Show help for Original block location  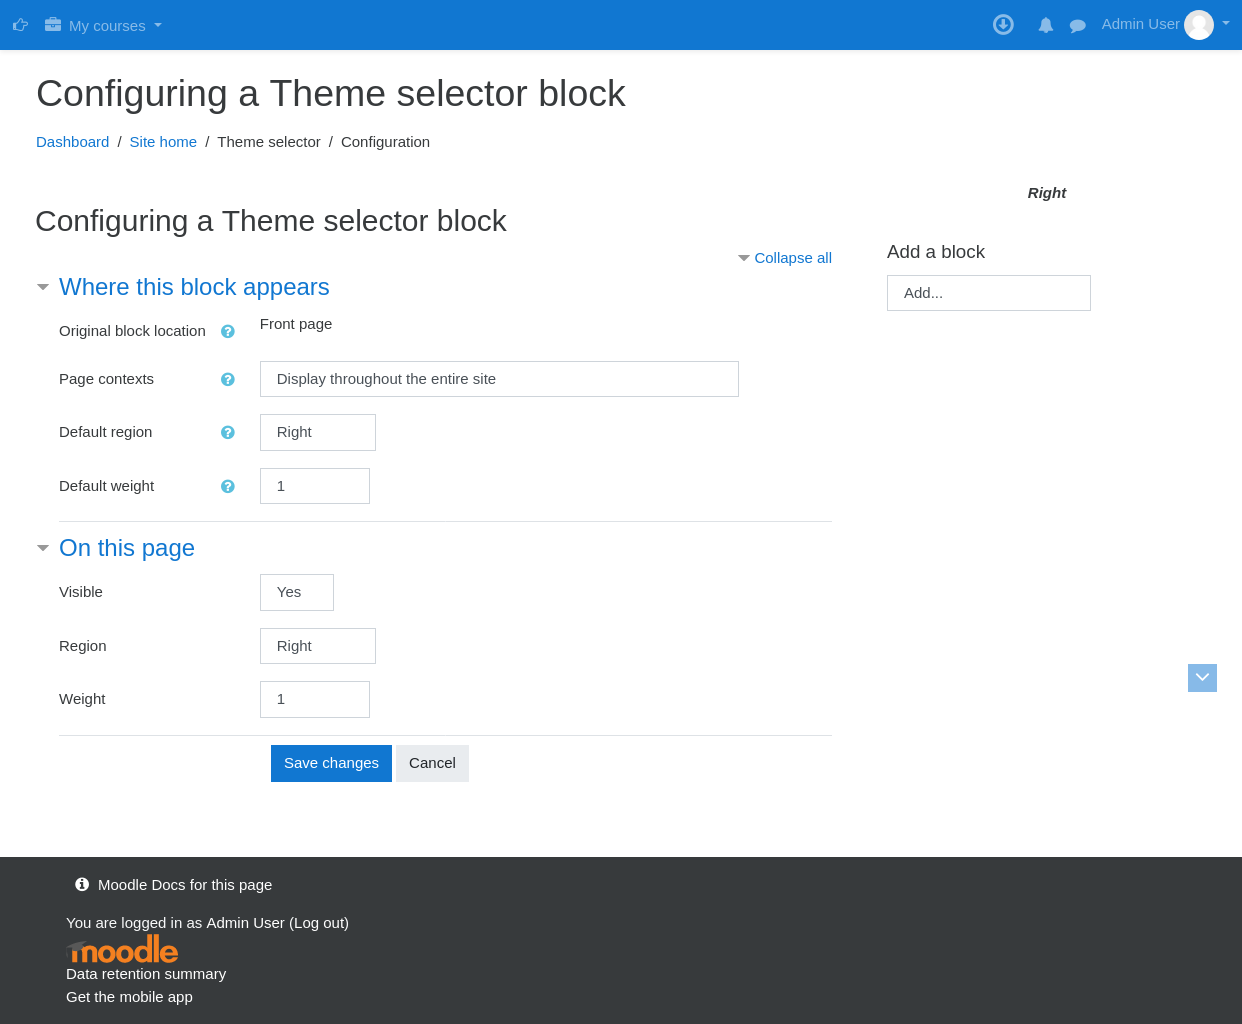click(x=228, y=331)
